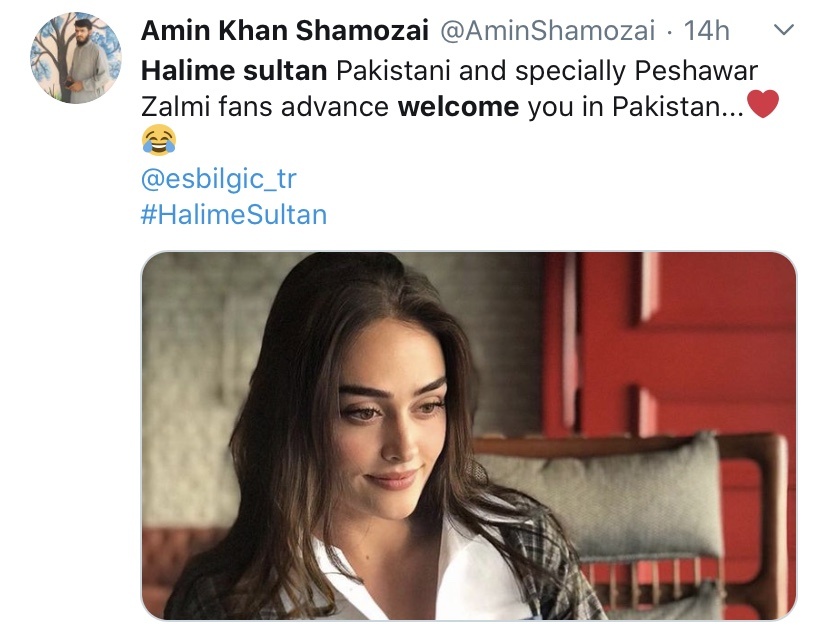Click the bold Halime sultan text
The height and width of the screenshot is (630, 828).
[234, 71]
